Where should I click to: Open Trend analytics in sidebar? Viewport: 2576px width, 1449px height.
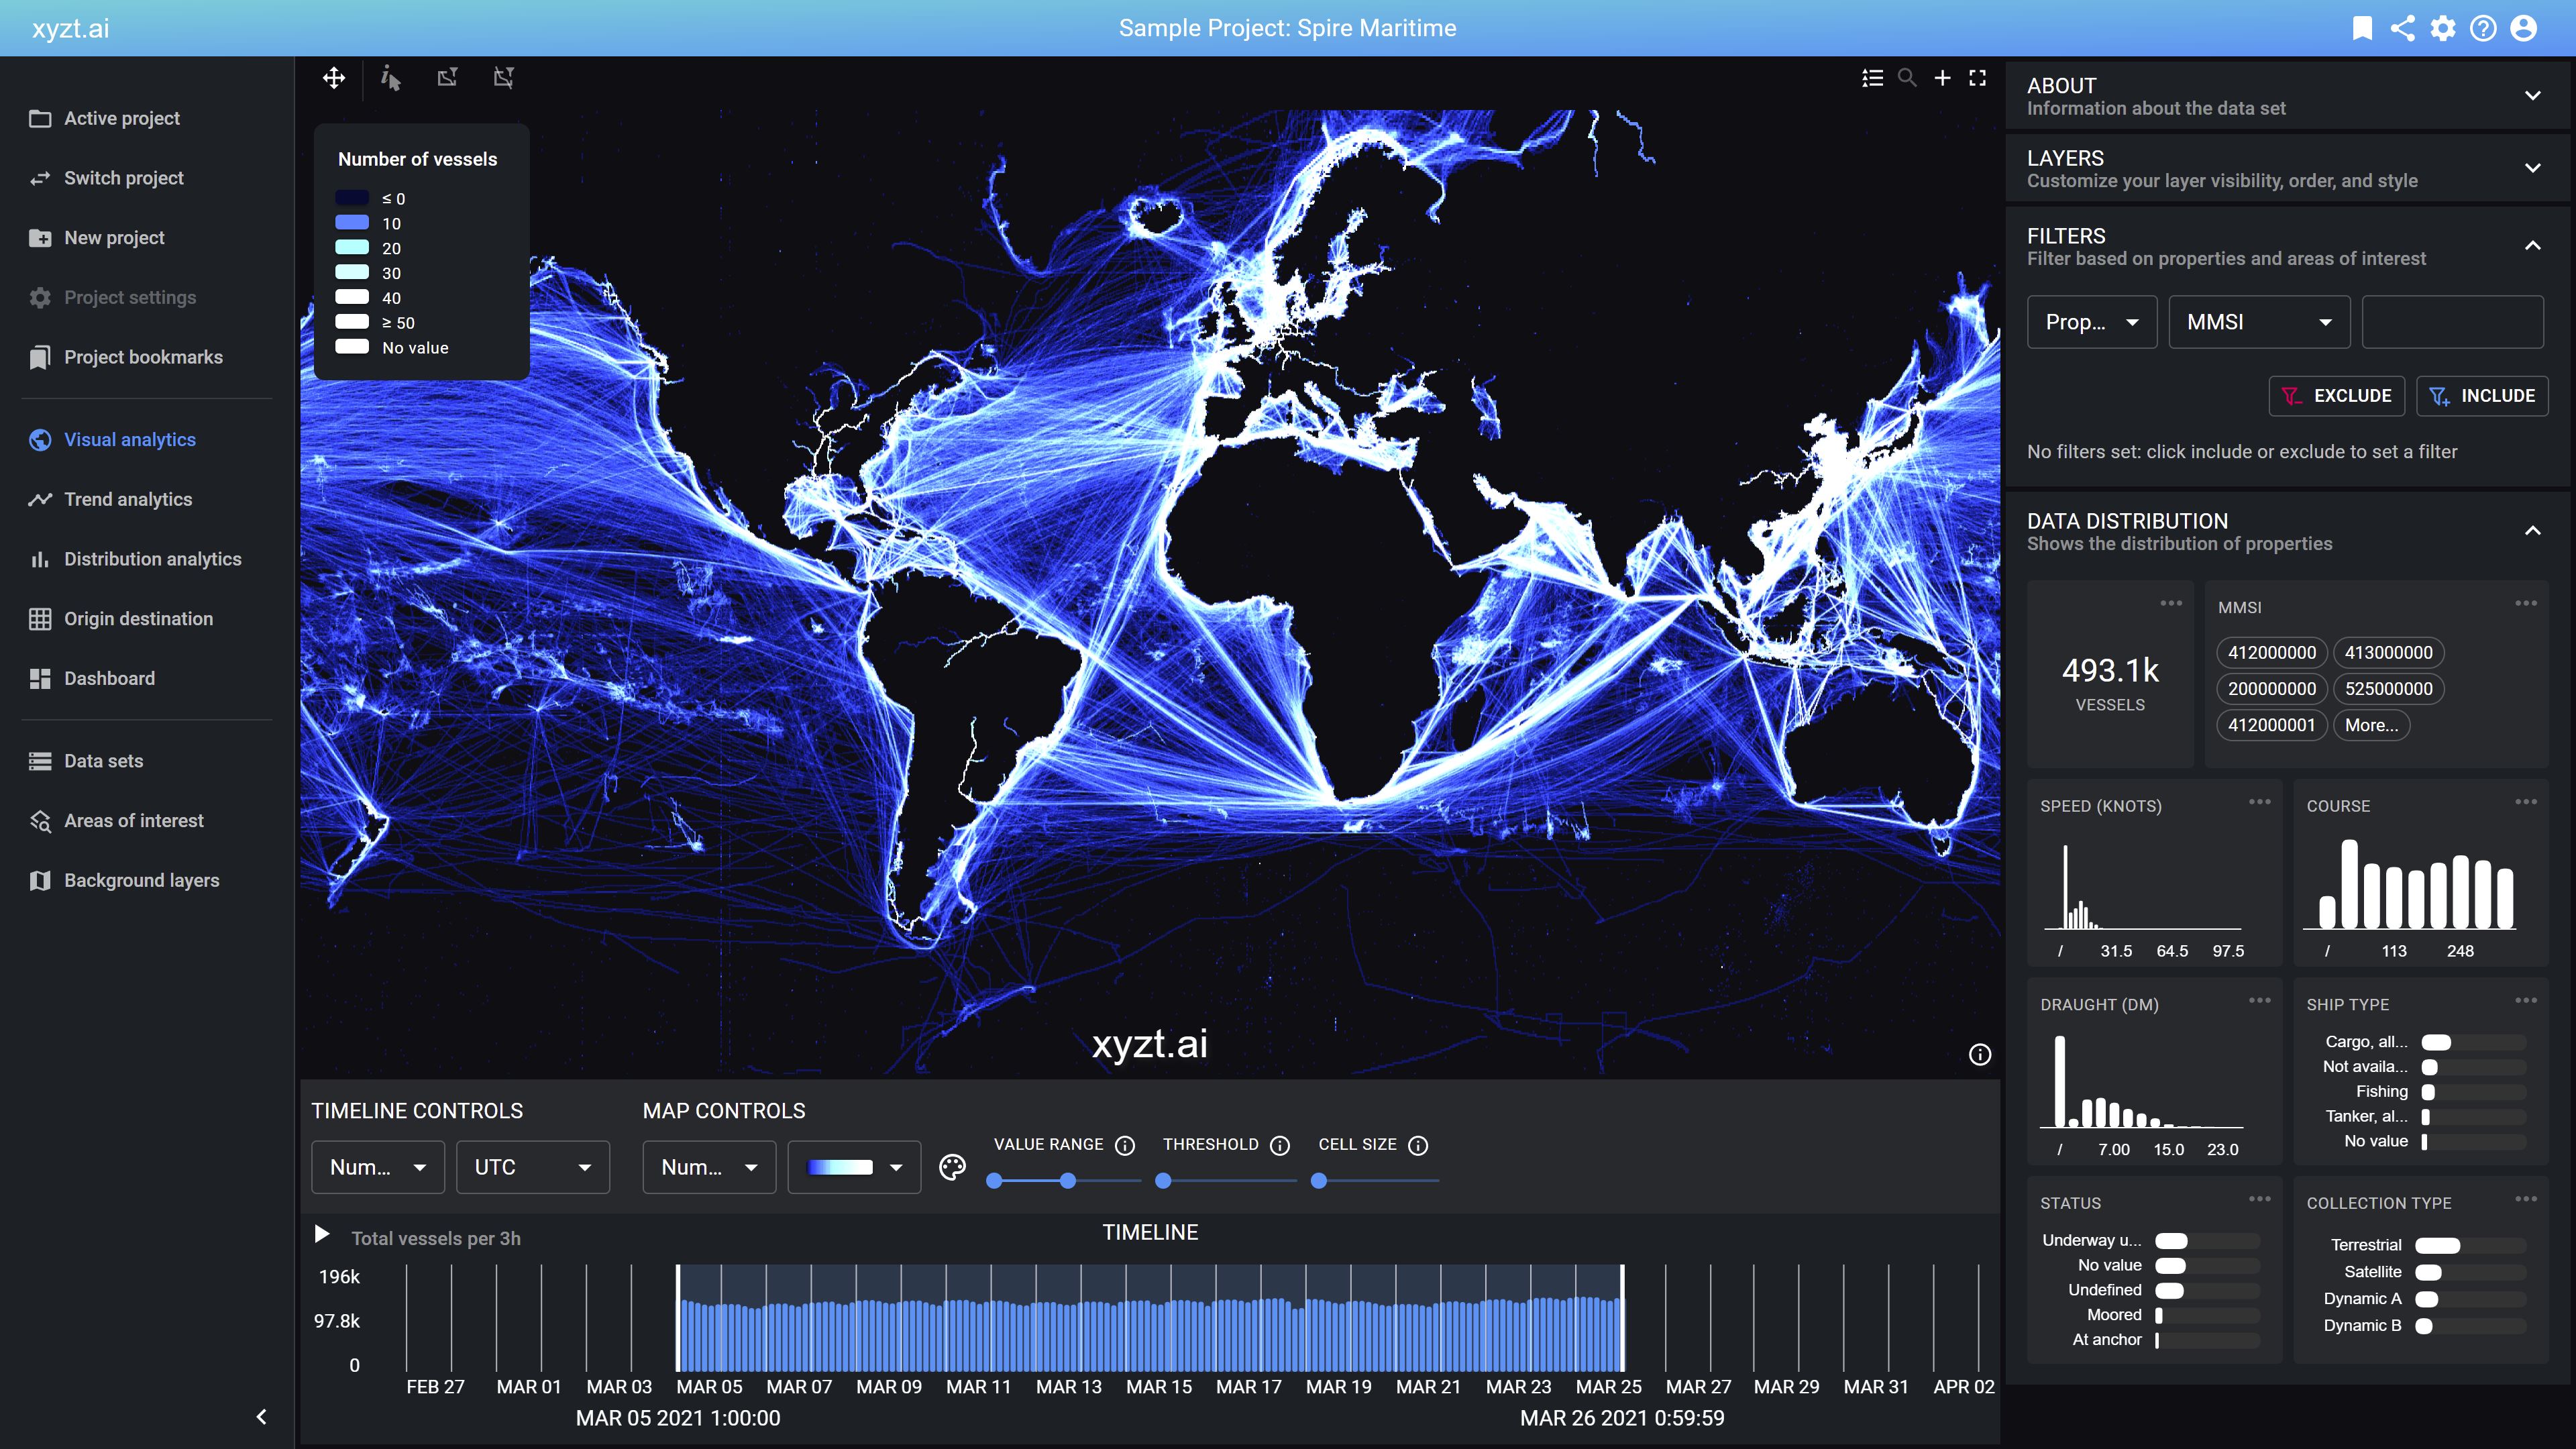coord(128,499)
